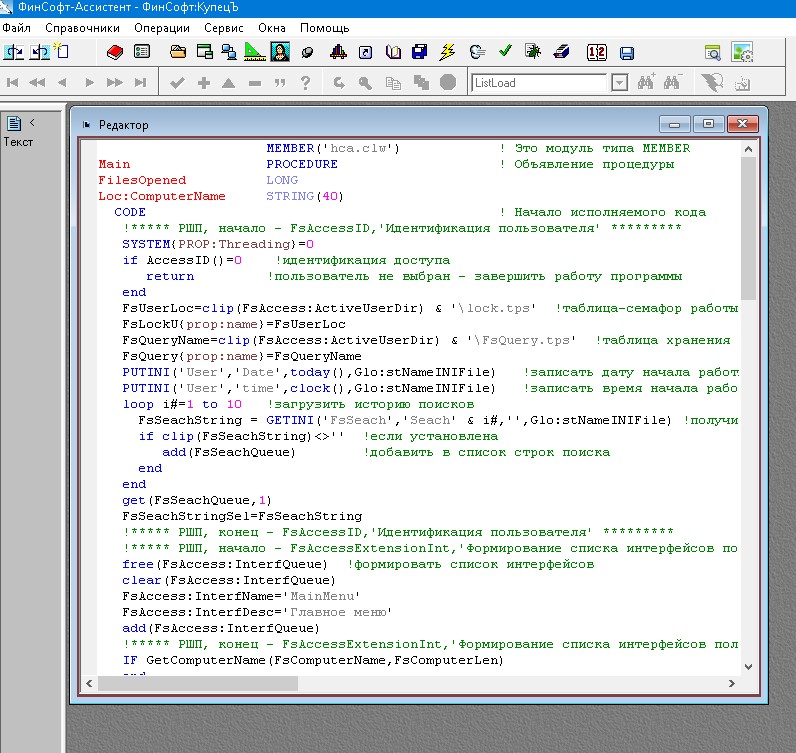Click the bug debug icon

tap(533, 52)
